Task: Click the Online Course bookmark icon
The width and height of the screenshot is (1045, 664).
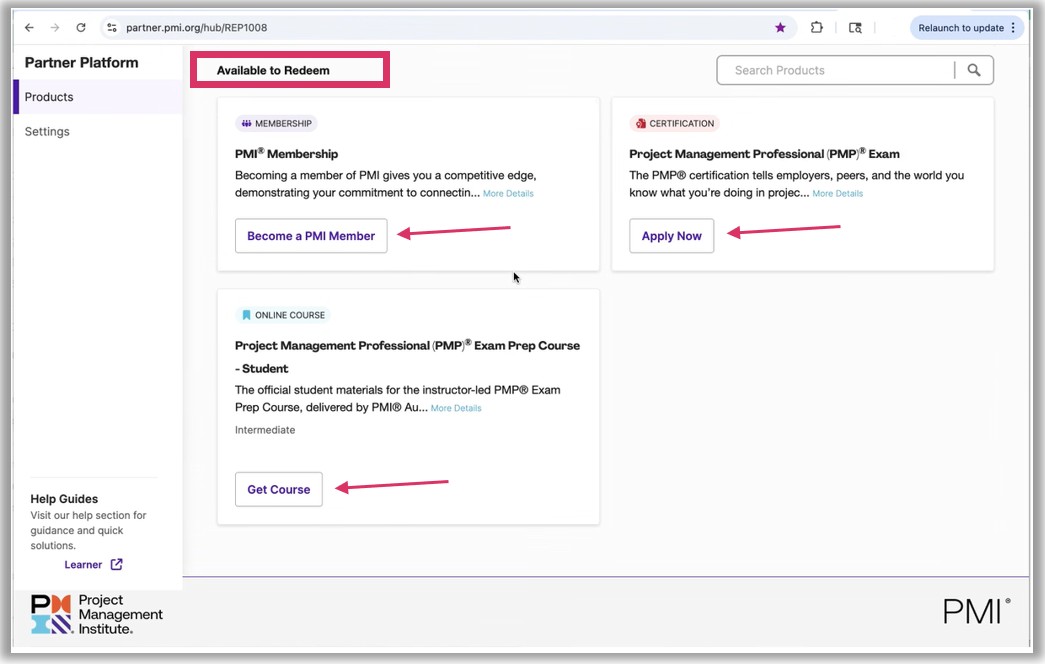Action: pyautogui.click(x=246, y=315)
